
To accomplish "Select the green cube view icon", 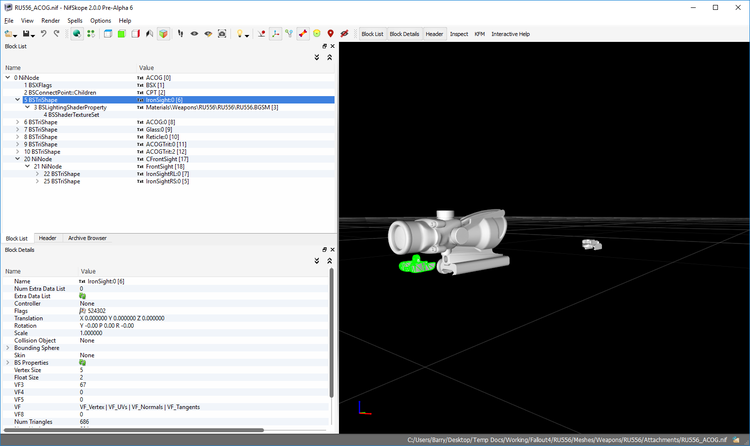I will click(x=121, y=34).
